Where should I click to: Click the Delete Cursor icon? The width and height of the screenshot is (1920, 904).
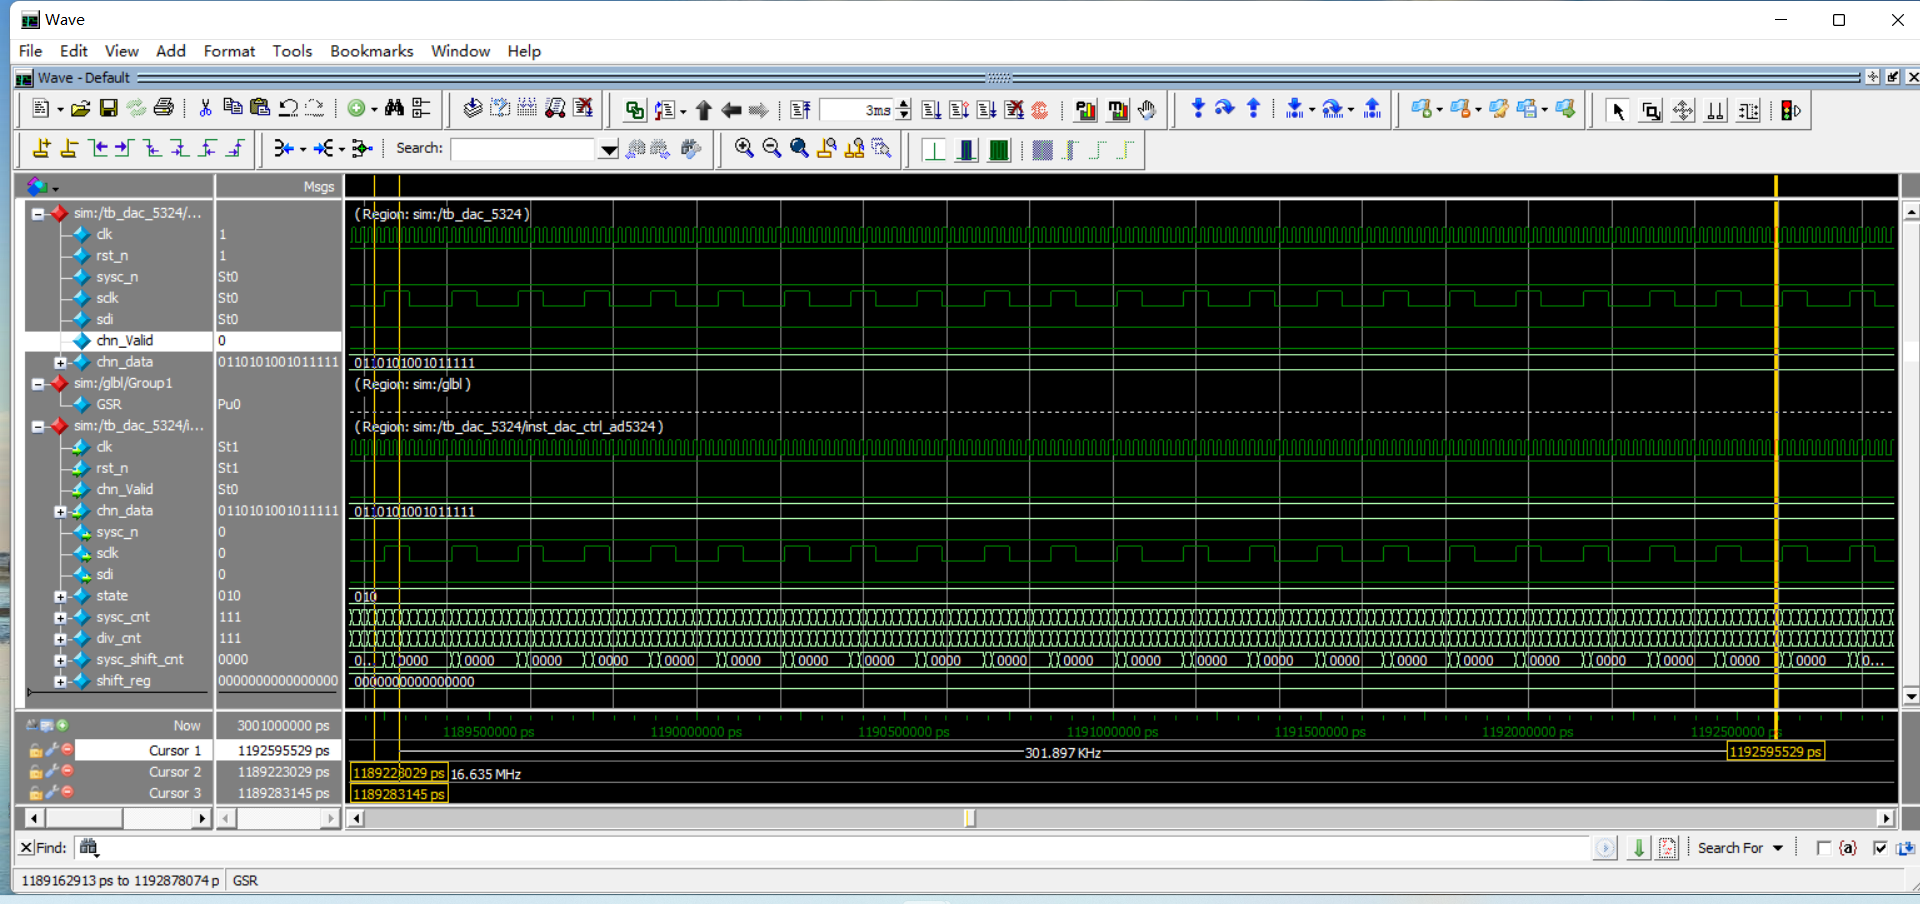tap(69, 148)
